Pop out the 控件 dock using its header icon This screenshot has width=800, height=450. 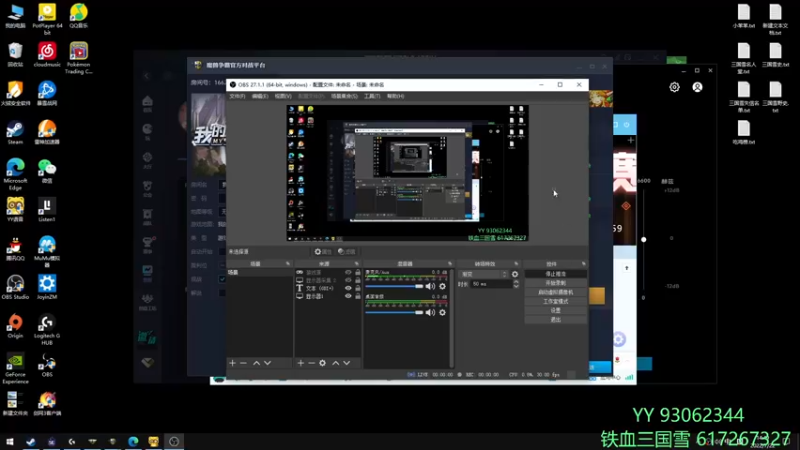(584, 264)
